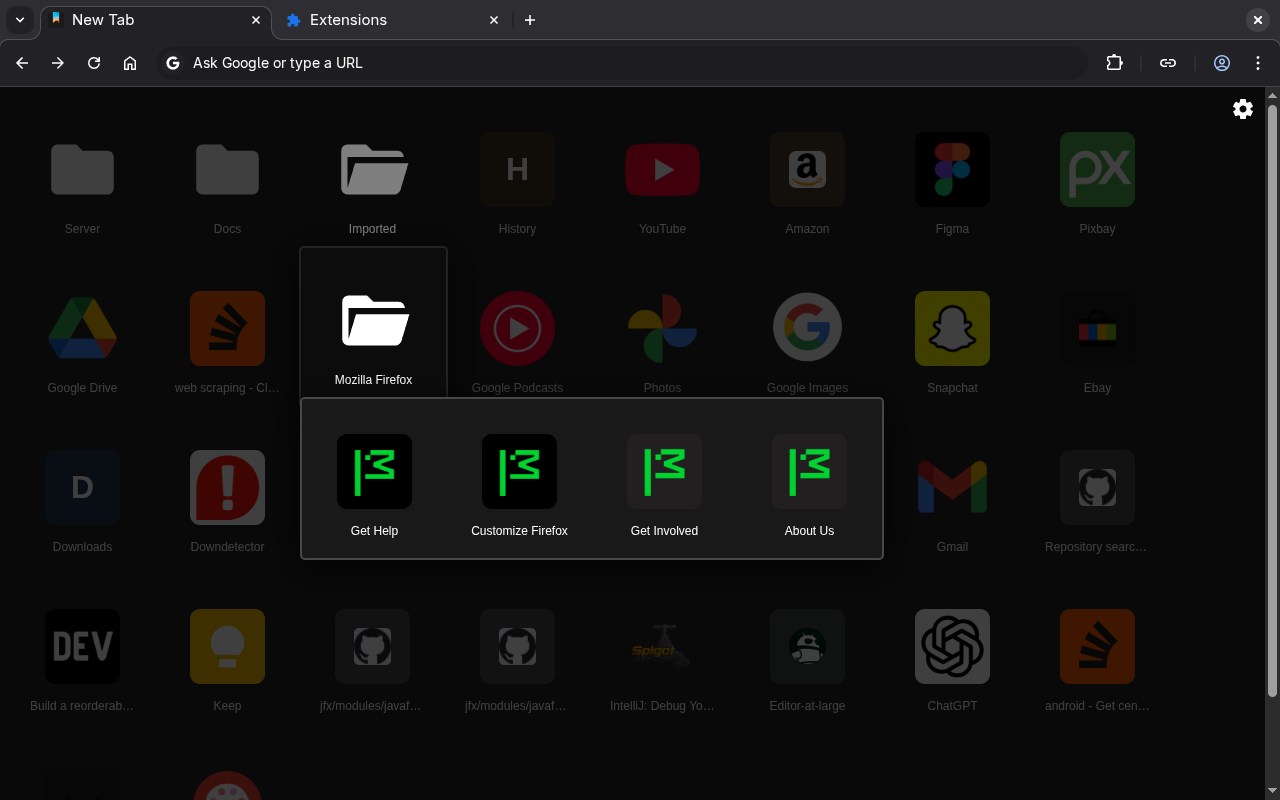Open the Editor-at-large shortcut

point(807,660)
